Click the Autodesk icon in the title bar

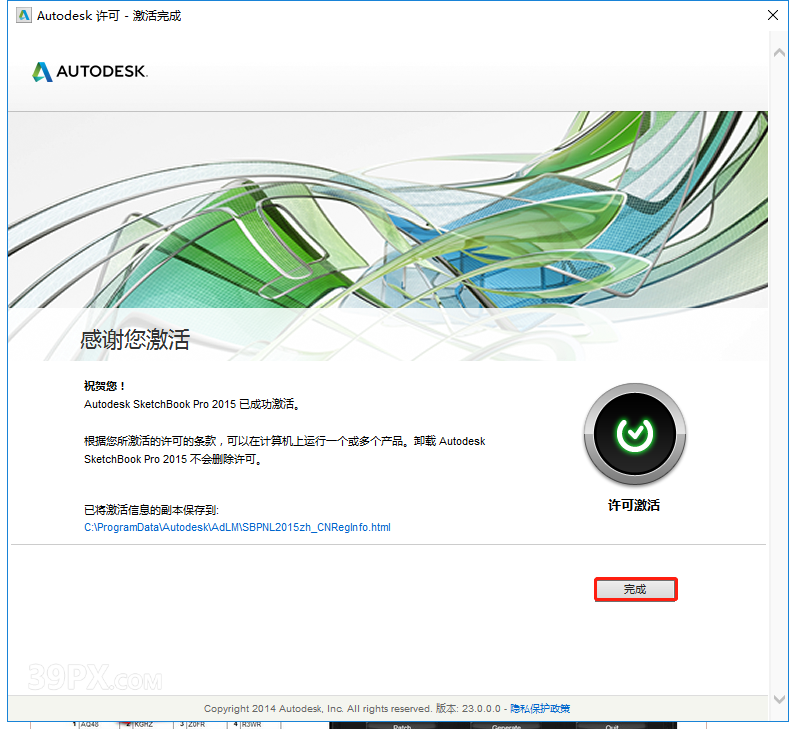pyautogui.click(x=24, y=16)
